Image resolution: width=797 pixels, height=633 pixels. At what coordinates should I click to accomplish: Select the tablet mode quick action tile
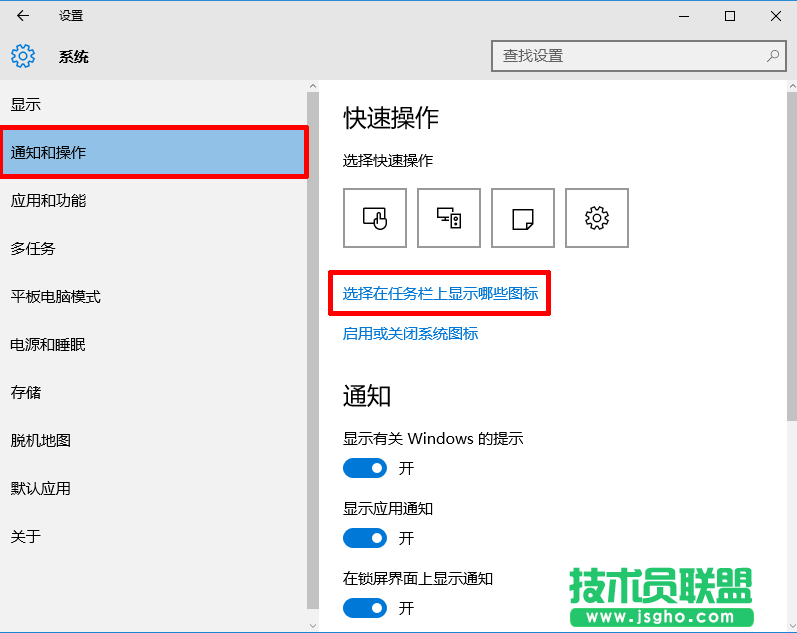[x=375, y=218]
